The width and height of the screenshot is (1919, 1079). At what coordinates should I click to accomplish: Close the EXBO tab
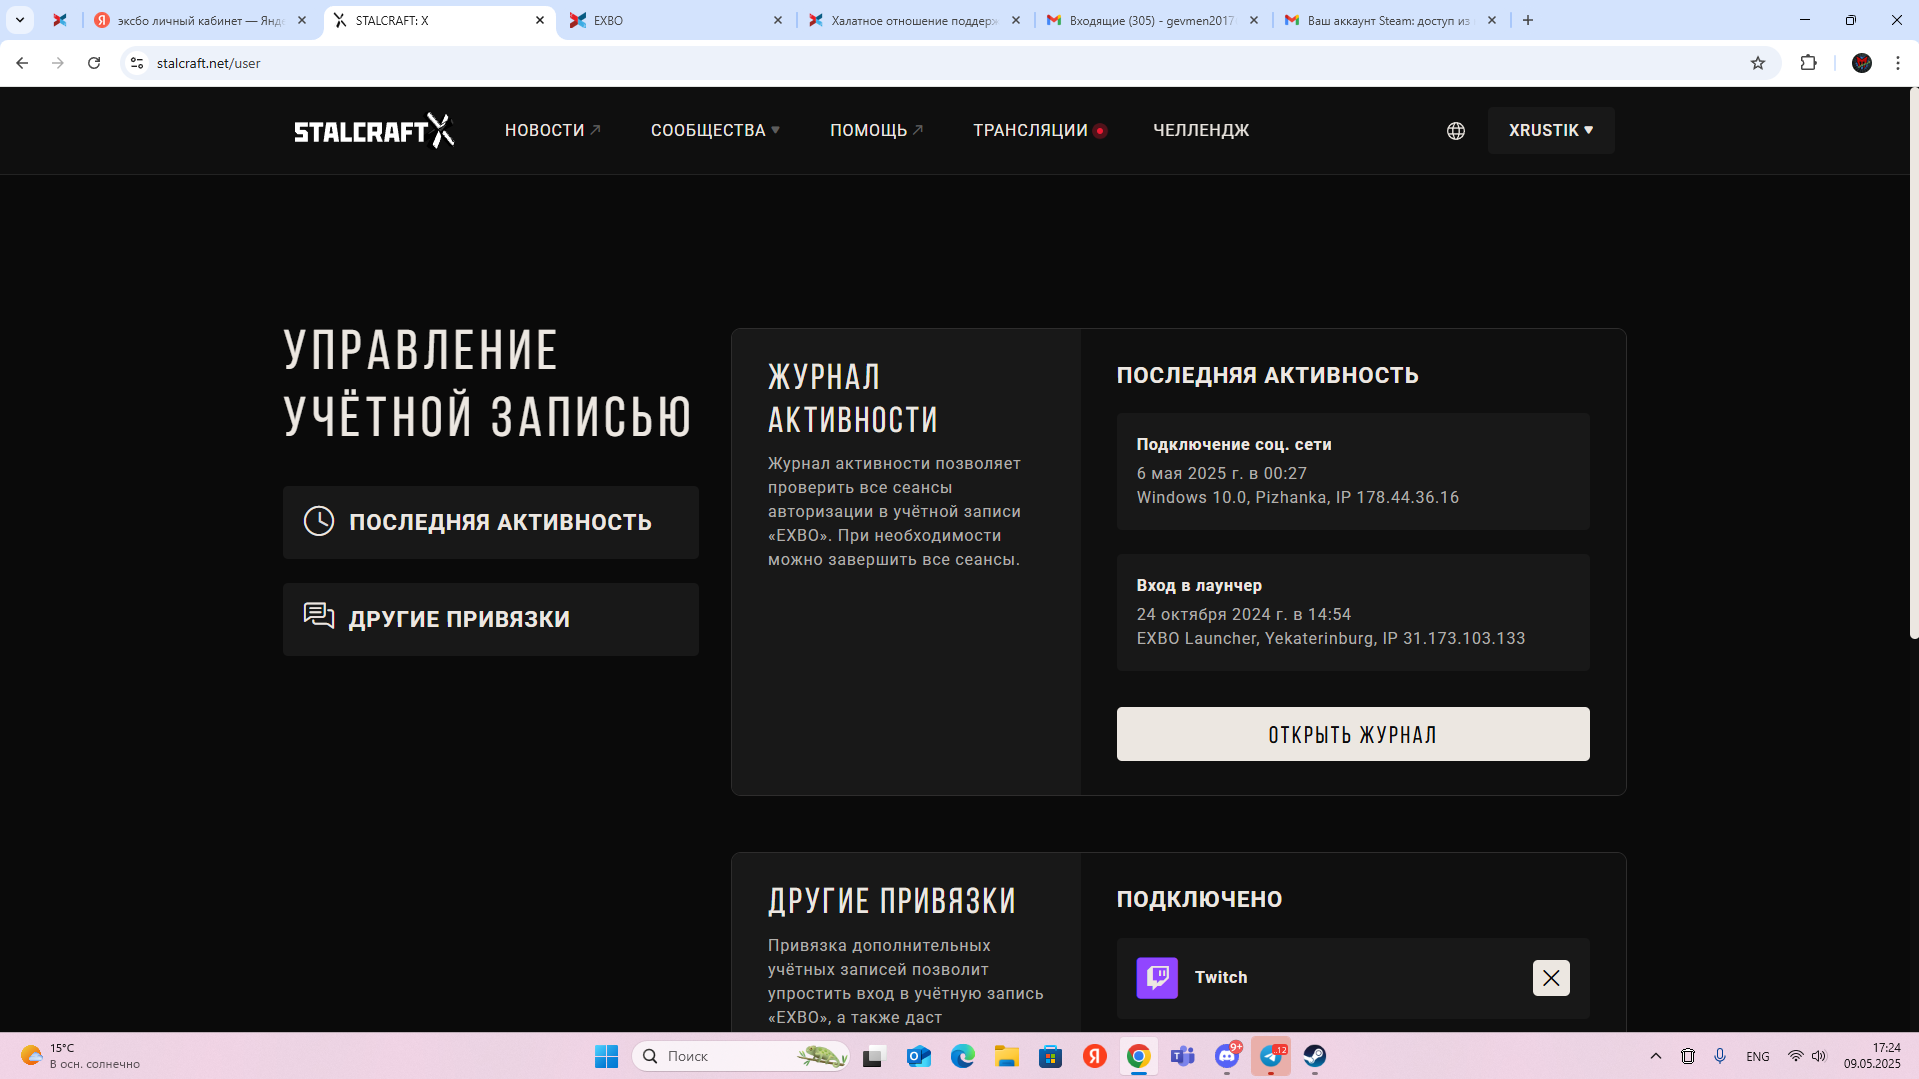tap(778, 20)
